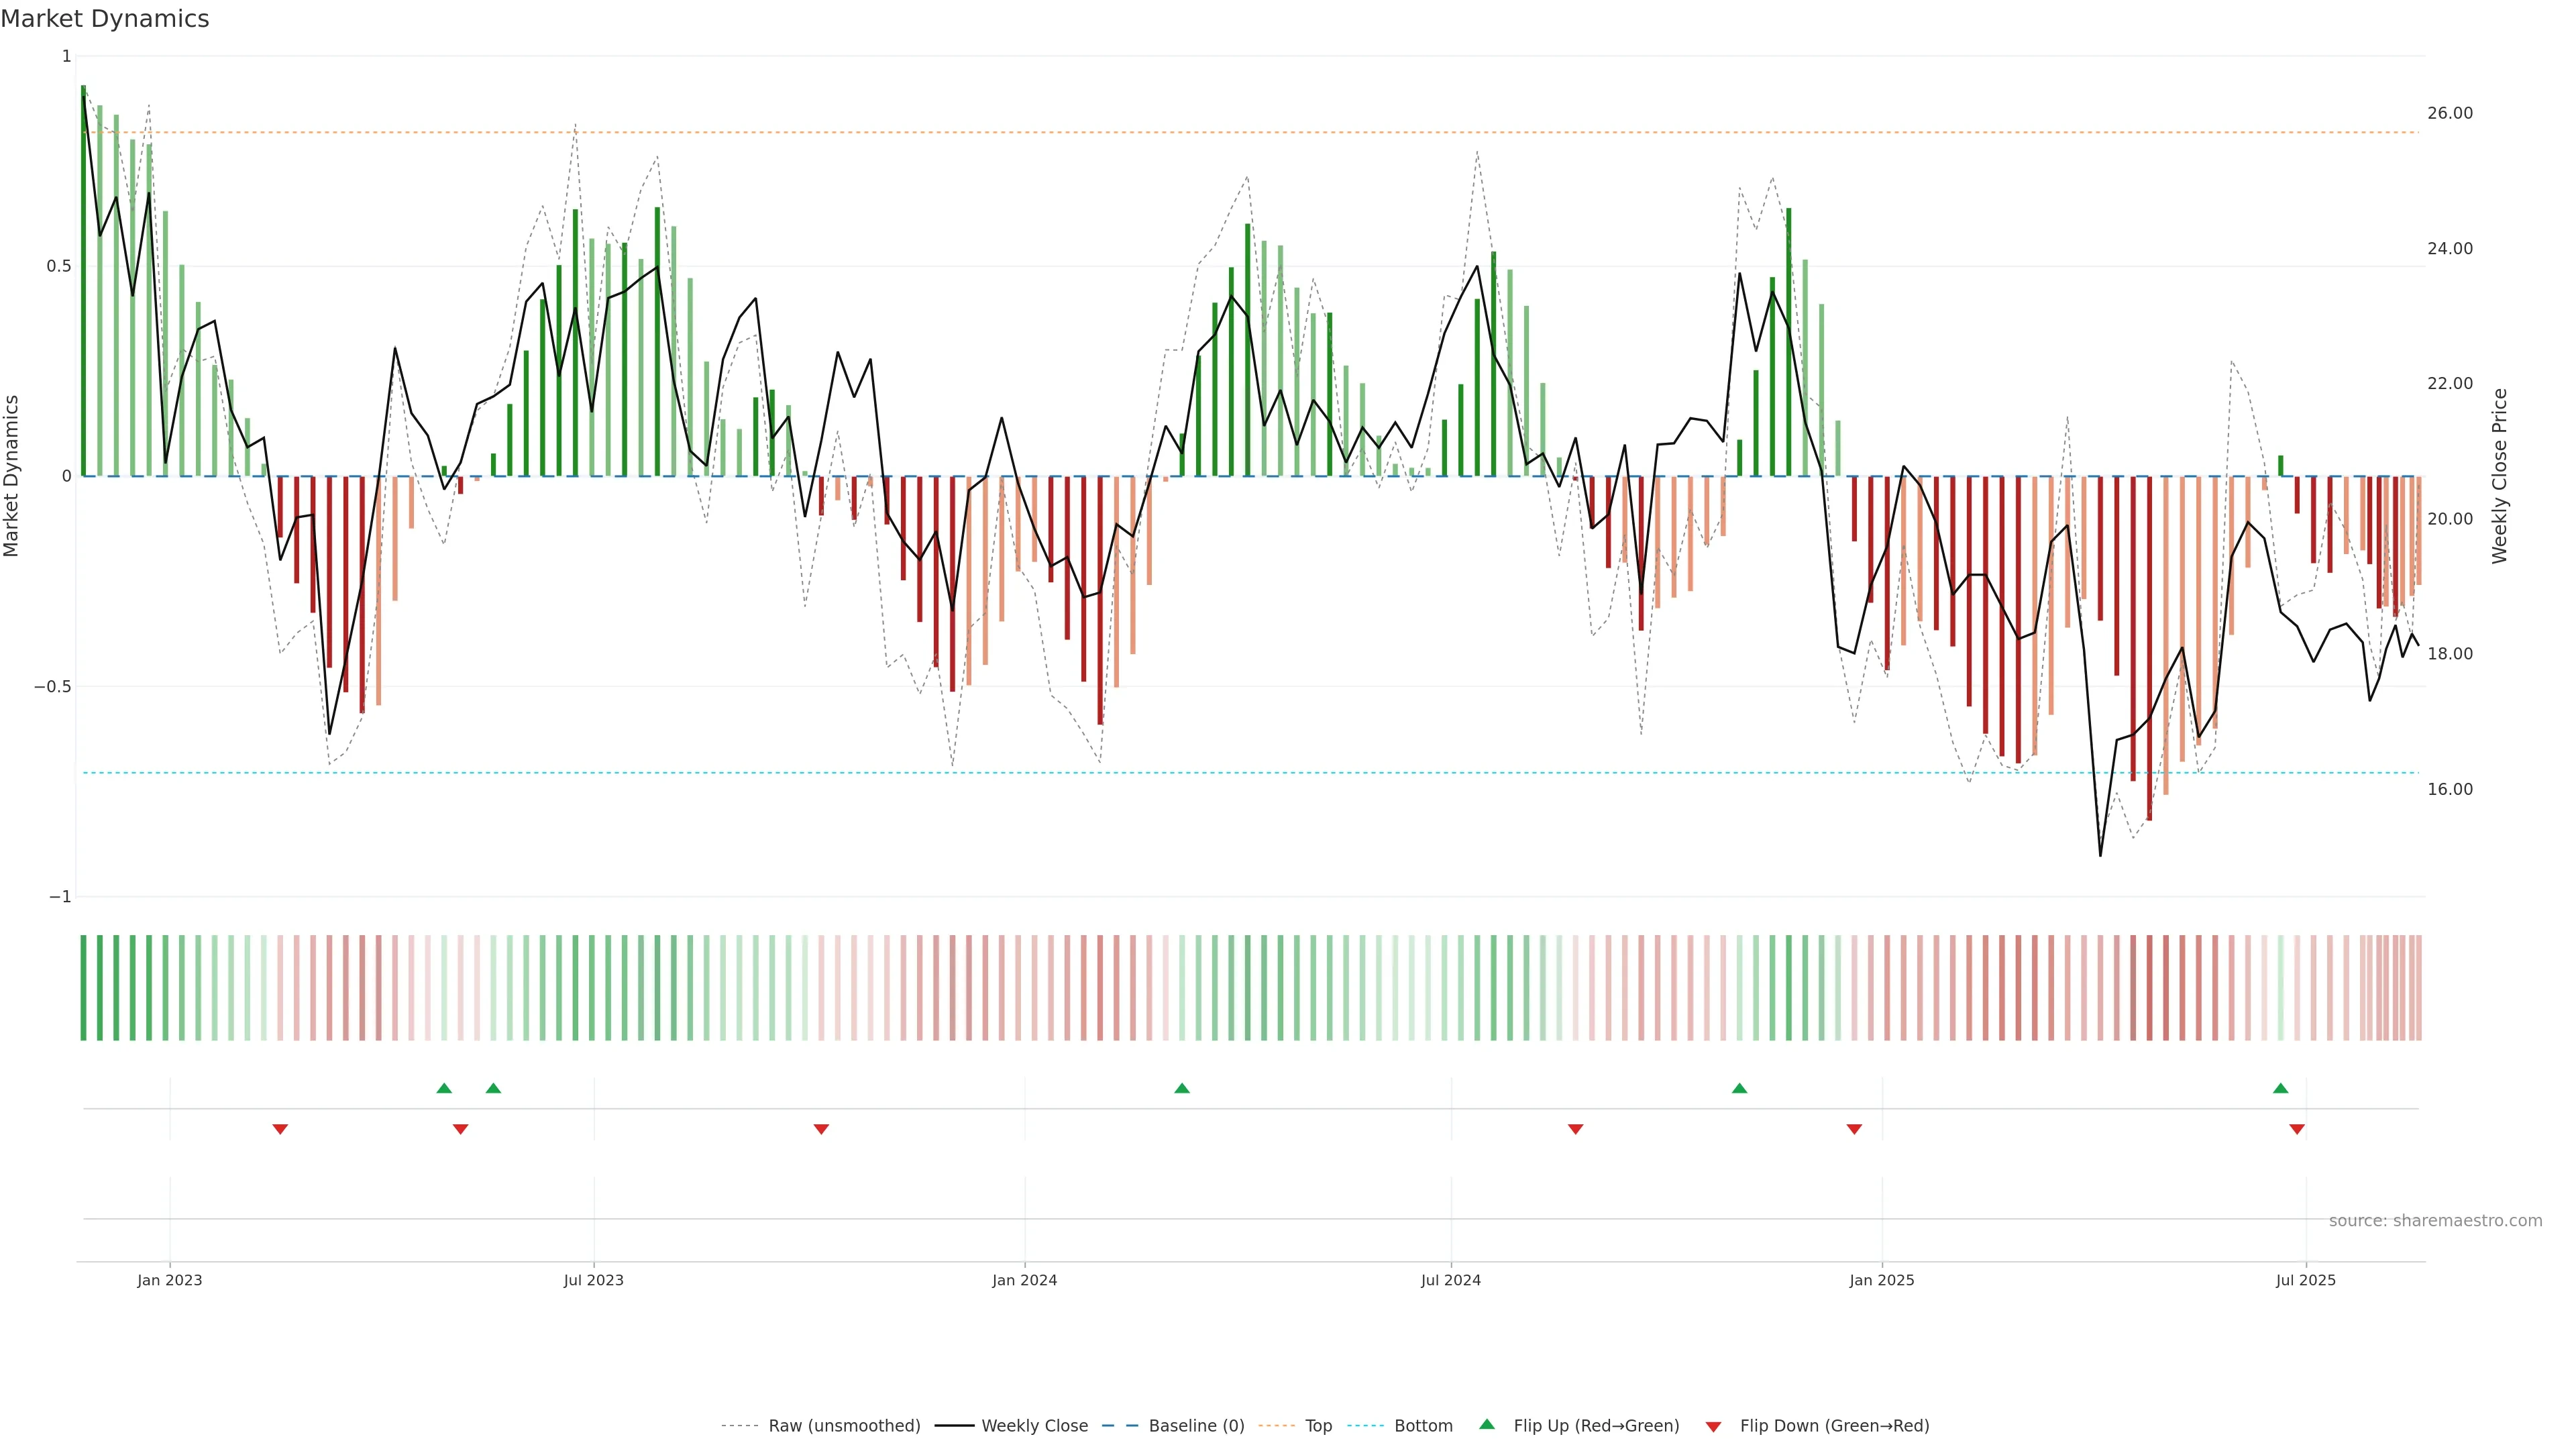Click the flip-down triangle near December 2024
Screen dimensions: 2576x1449
1854,1129
